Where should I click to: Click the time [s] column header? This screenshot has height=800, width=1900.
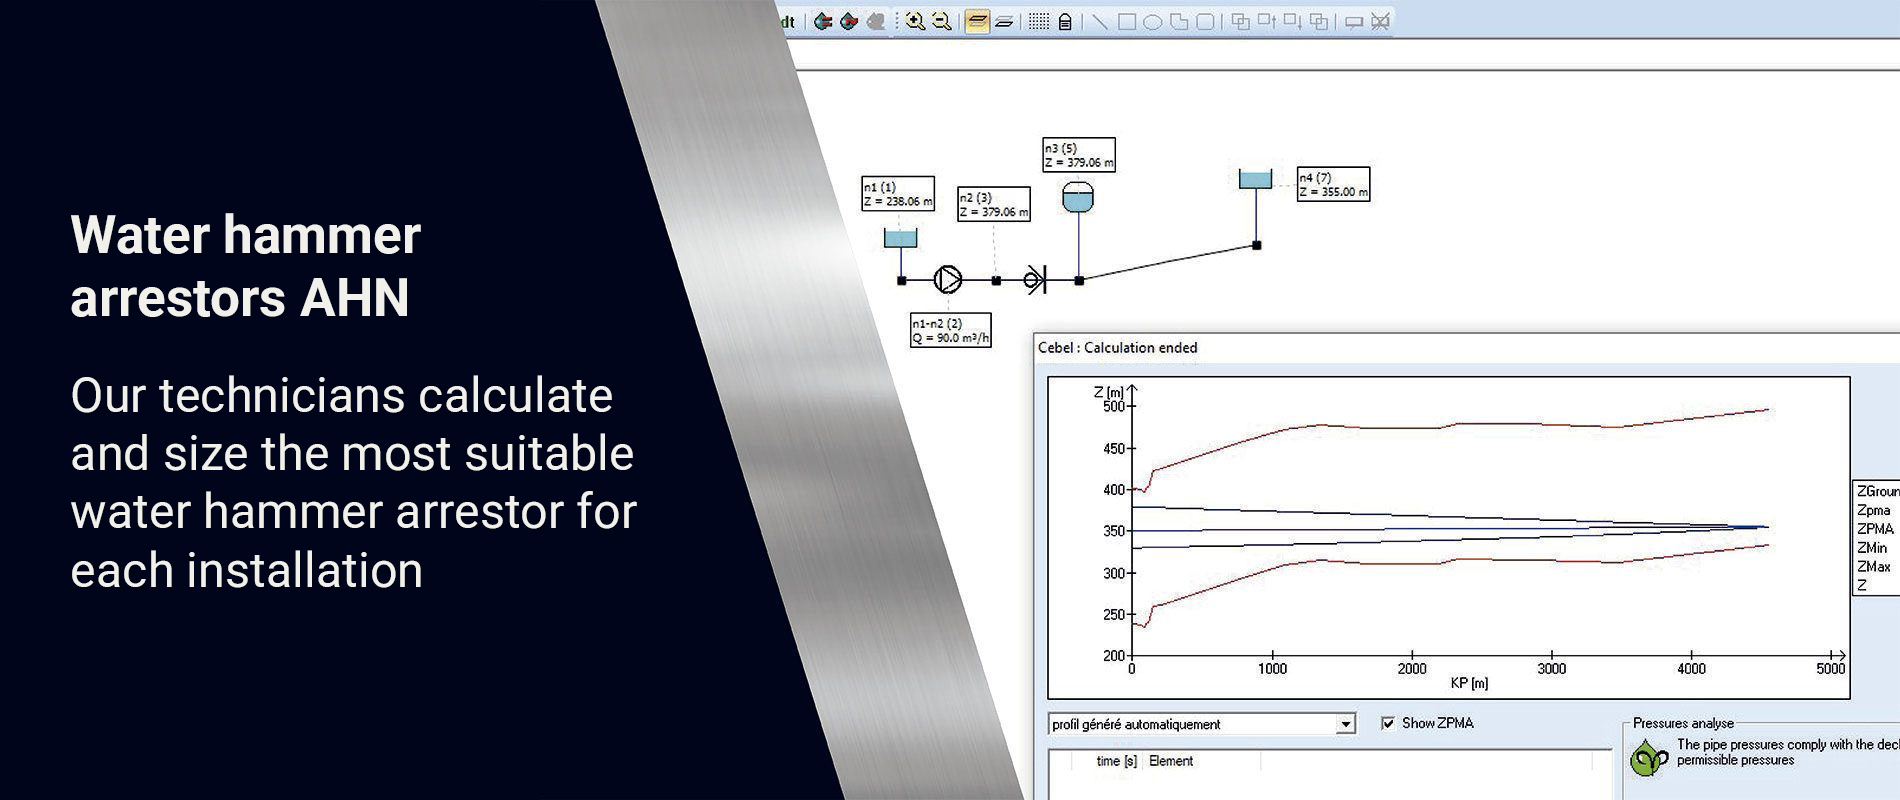coord(1116,761)
